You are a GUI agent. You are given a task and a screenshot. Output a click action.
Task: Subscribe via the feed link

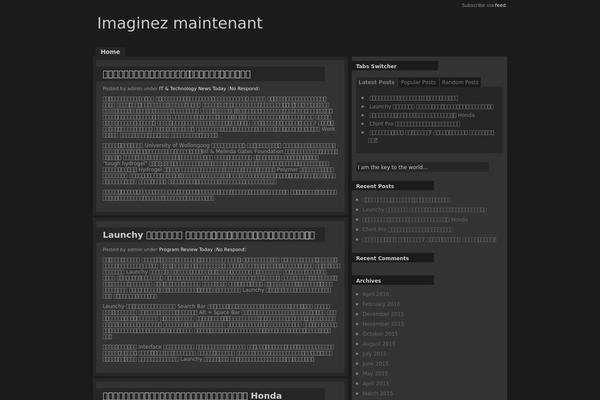pyautogui.click(x=500, y=5)
